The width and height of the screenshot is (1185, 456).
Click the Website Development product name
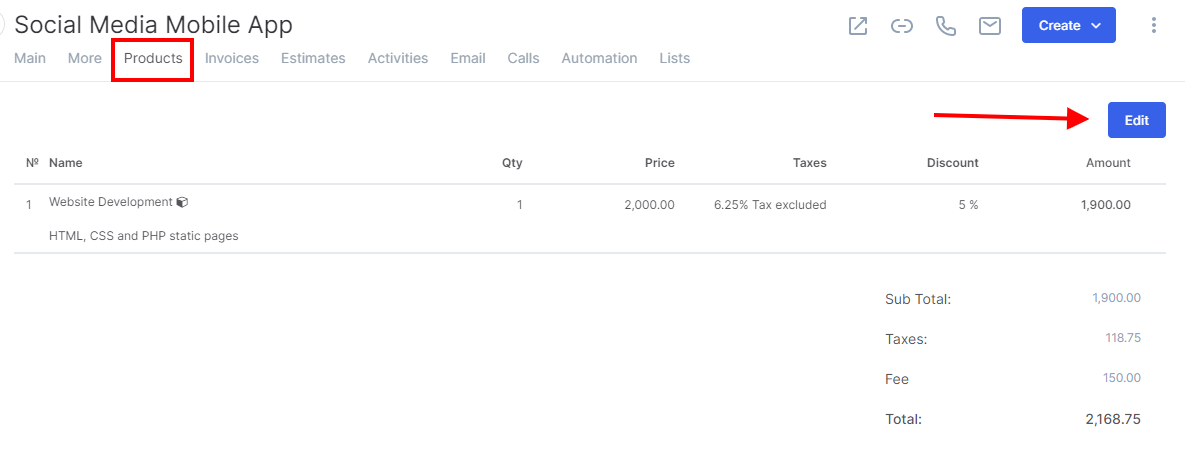(110, 202)
